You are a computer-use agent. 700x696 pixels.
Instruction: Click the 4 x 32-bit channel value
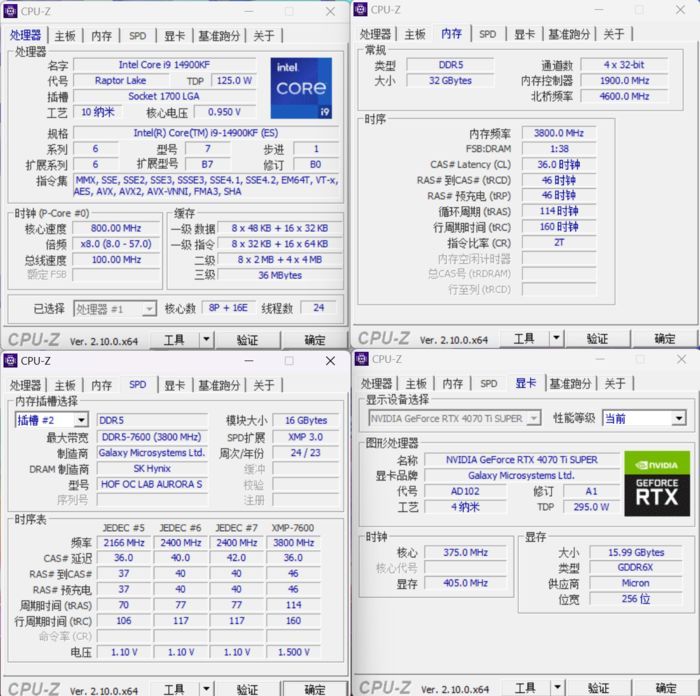click(624, 65)
